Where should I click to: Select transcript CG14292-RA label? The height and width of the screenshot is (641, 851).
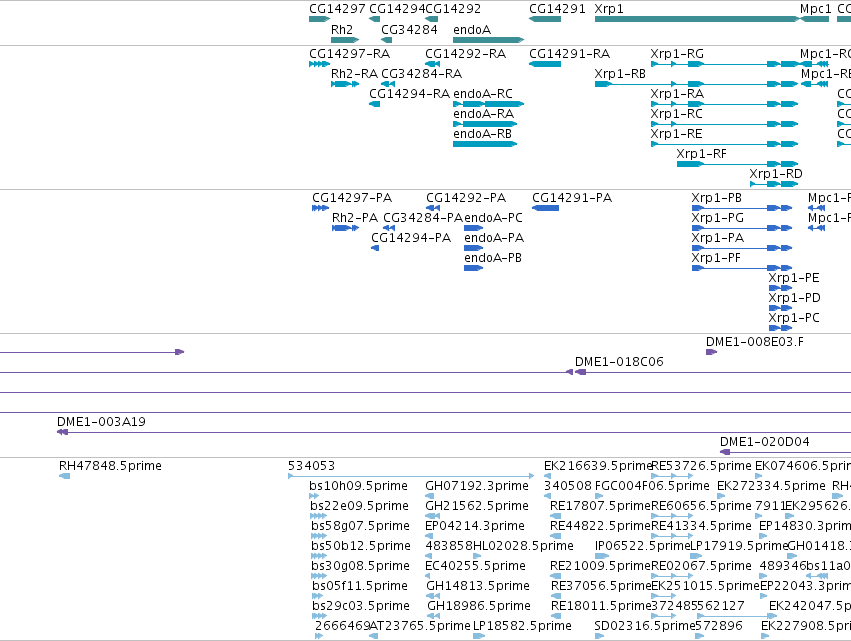click(466, 54)
